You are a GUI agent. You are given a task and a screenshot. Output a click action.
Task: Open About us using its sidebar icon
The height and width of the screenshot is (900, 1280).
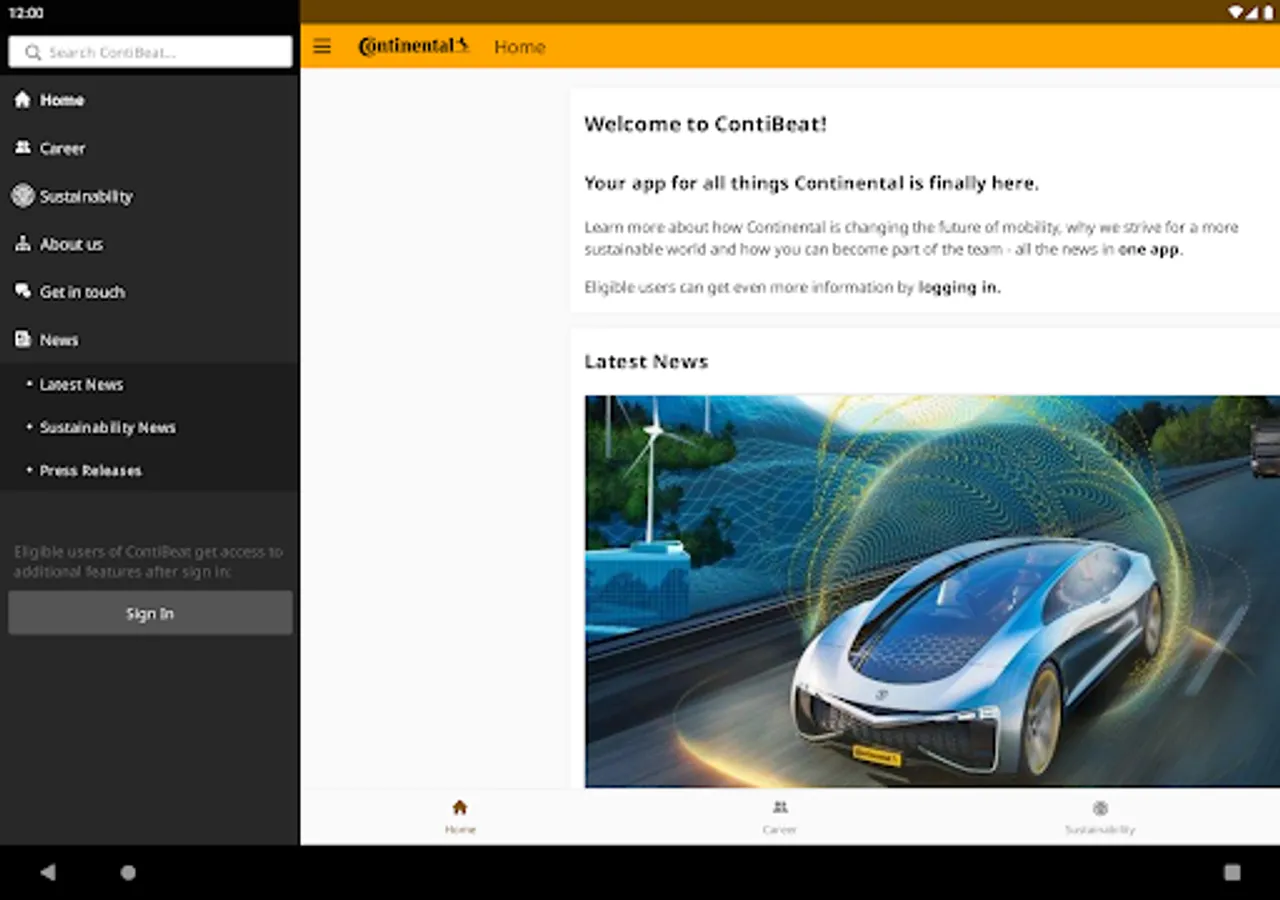tap(22, 243)
